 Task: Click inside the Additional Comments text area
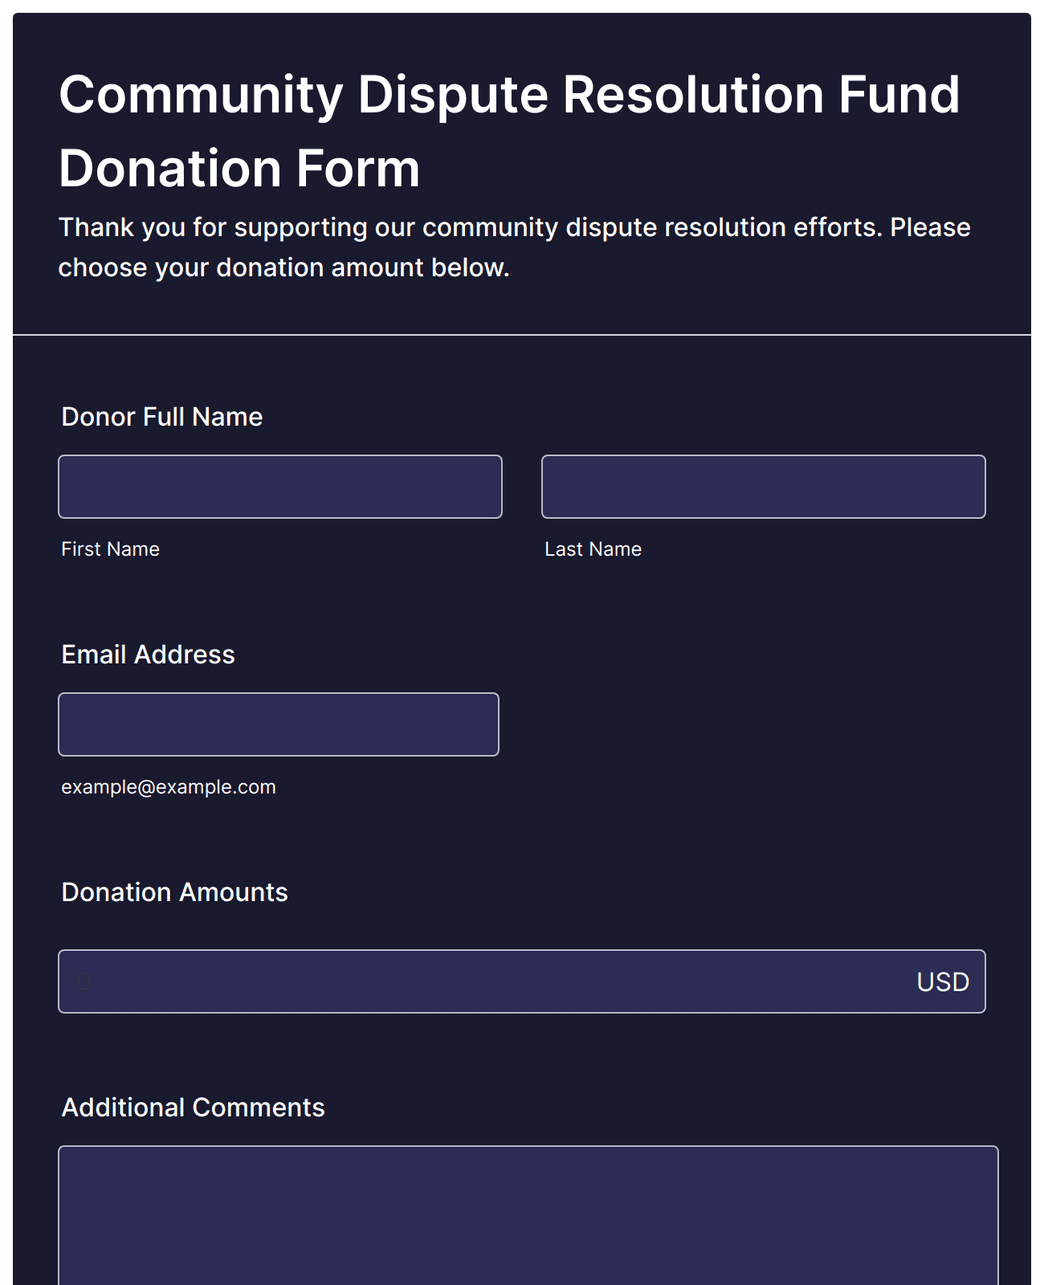(528, 1215)
